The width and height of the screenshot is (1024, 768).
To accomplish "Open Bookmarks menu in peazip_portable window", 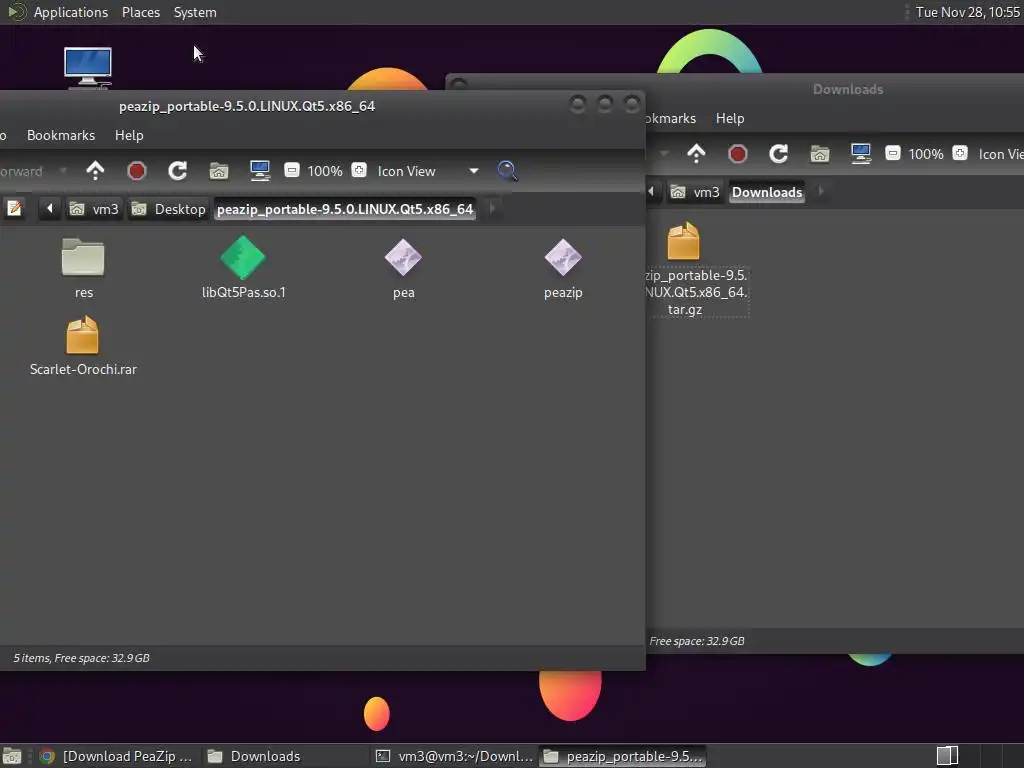I will (61, 135).
